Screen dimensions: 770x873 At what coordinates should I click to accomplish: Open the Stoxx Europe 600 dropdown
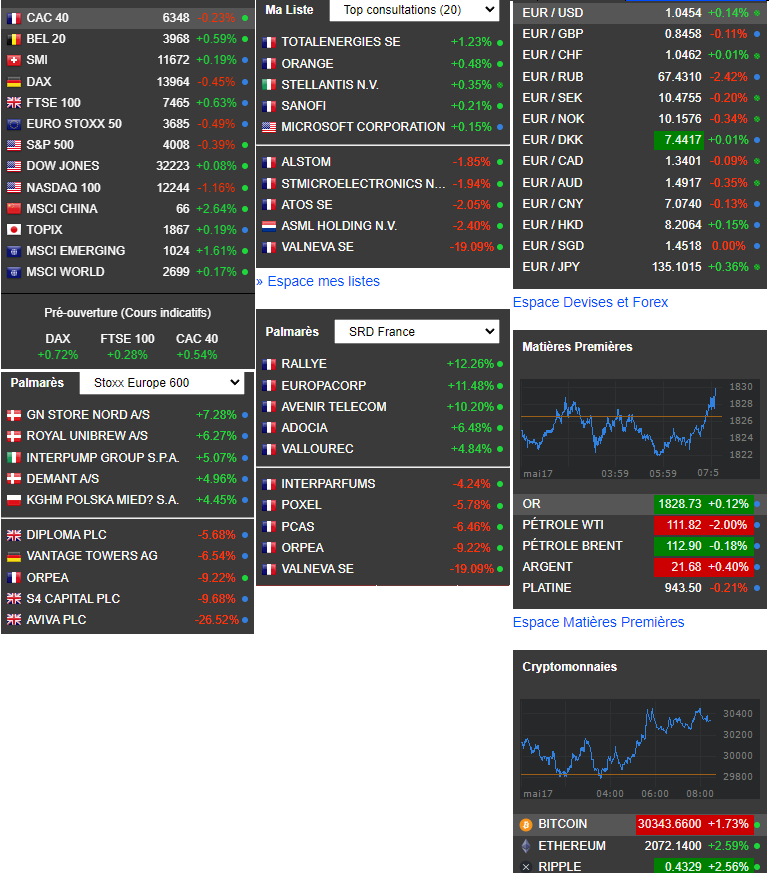click(162, 383)
